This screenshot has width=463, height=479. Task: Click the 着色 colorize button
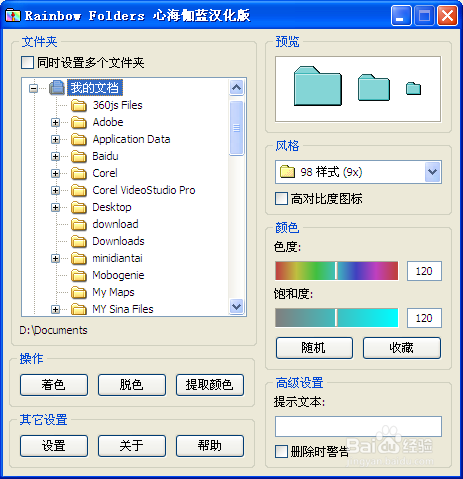54,385
